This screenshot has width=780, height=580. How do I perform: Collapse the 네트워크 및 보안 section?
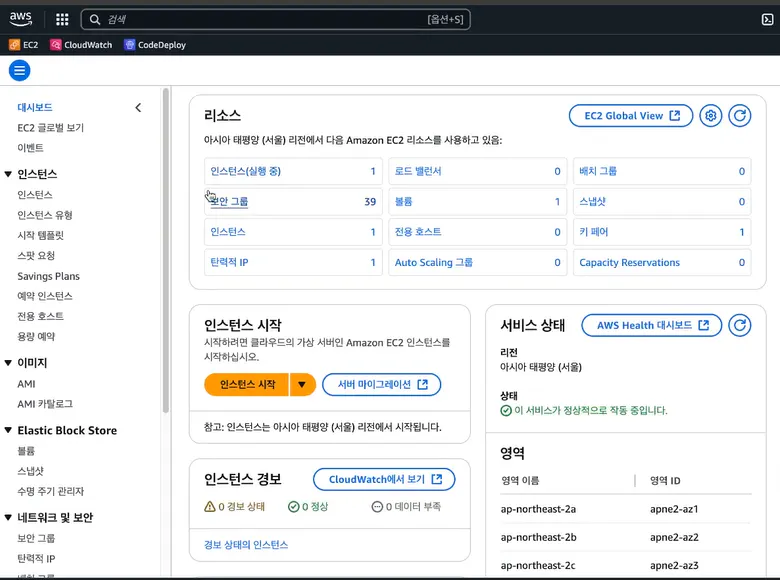(8, 517)
